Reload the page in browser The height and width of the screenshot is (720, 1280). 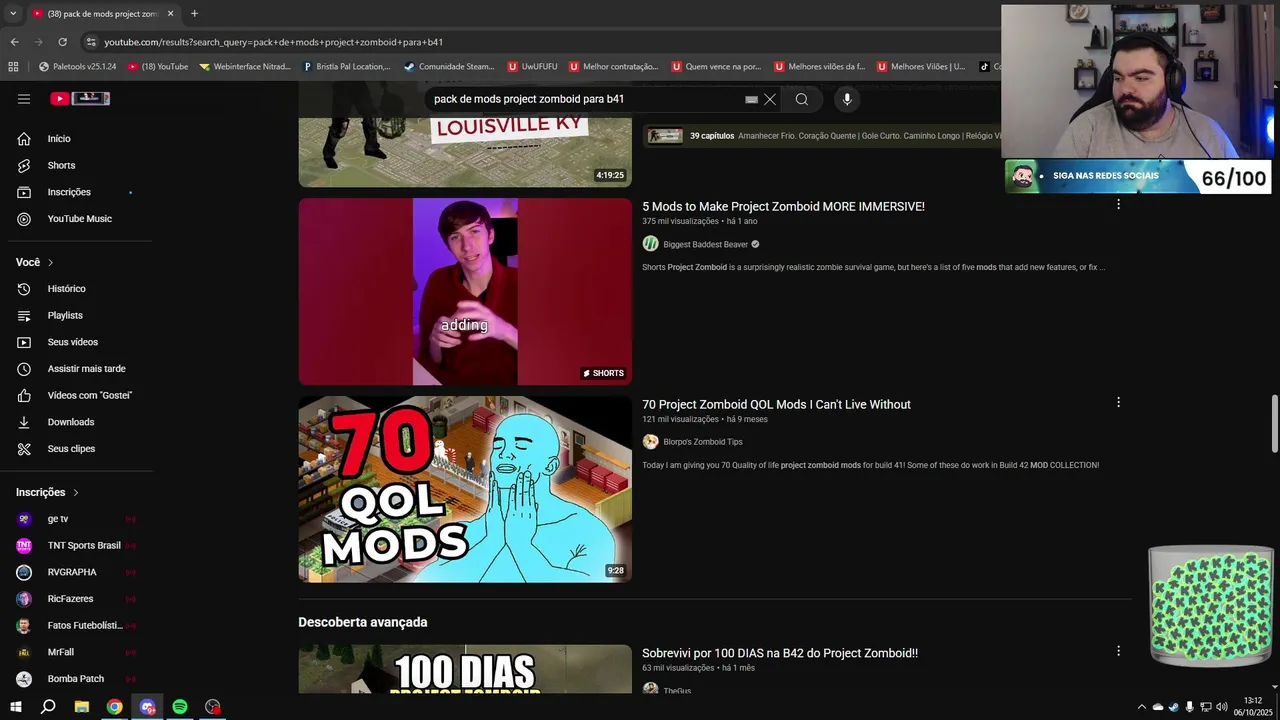click(x=62, y=42)
